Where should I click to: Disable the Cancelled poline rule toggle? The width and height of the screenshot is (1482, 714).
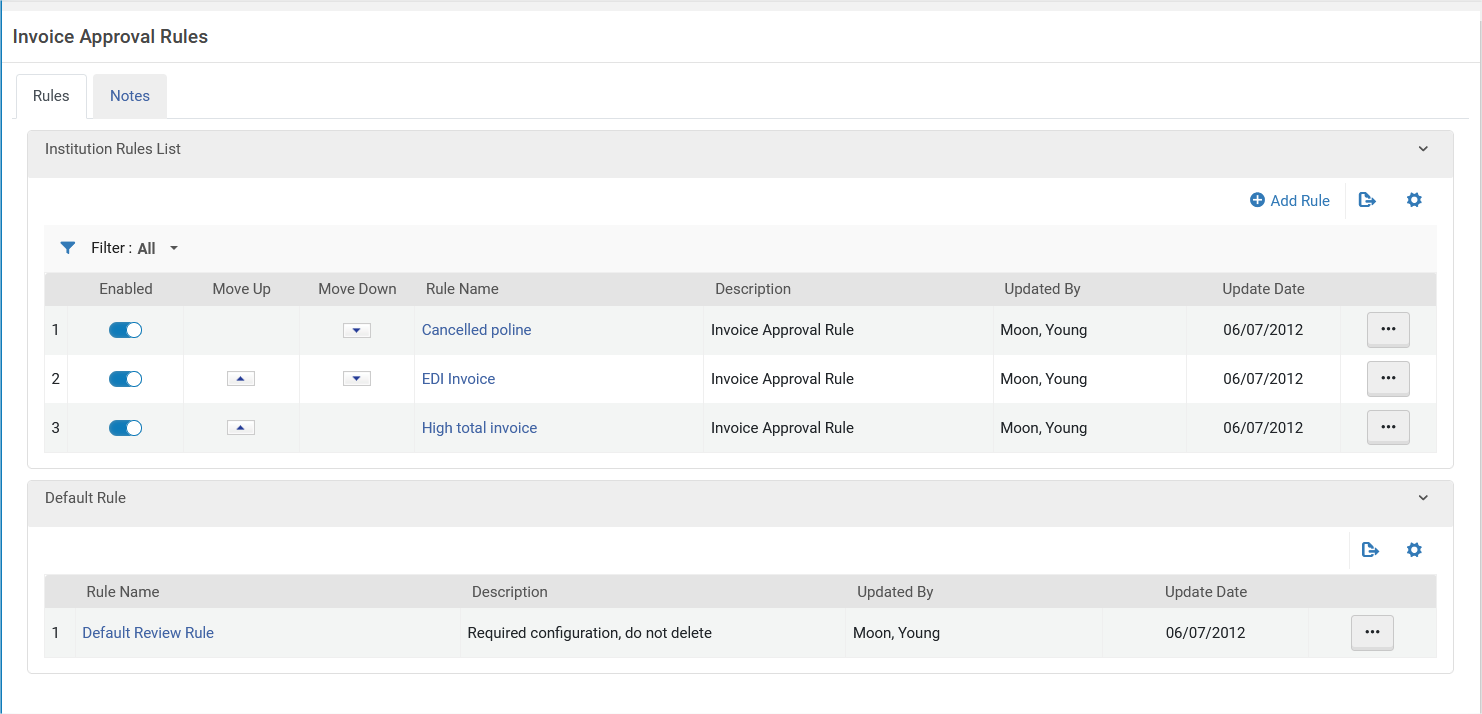126,330
